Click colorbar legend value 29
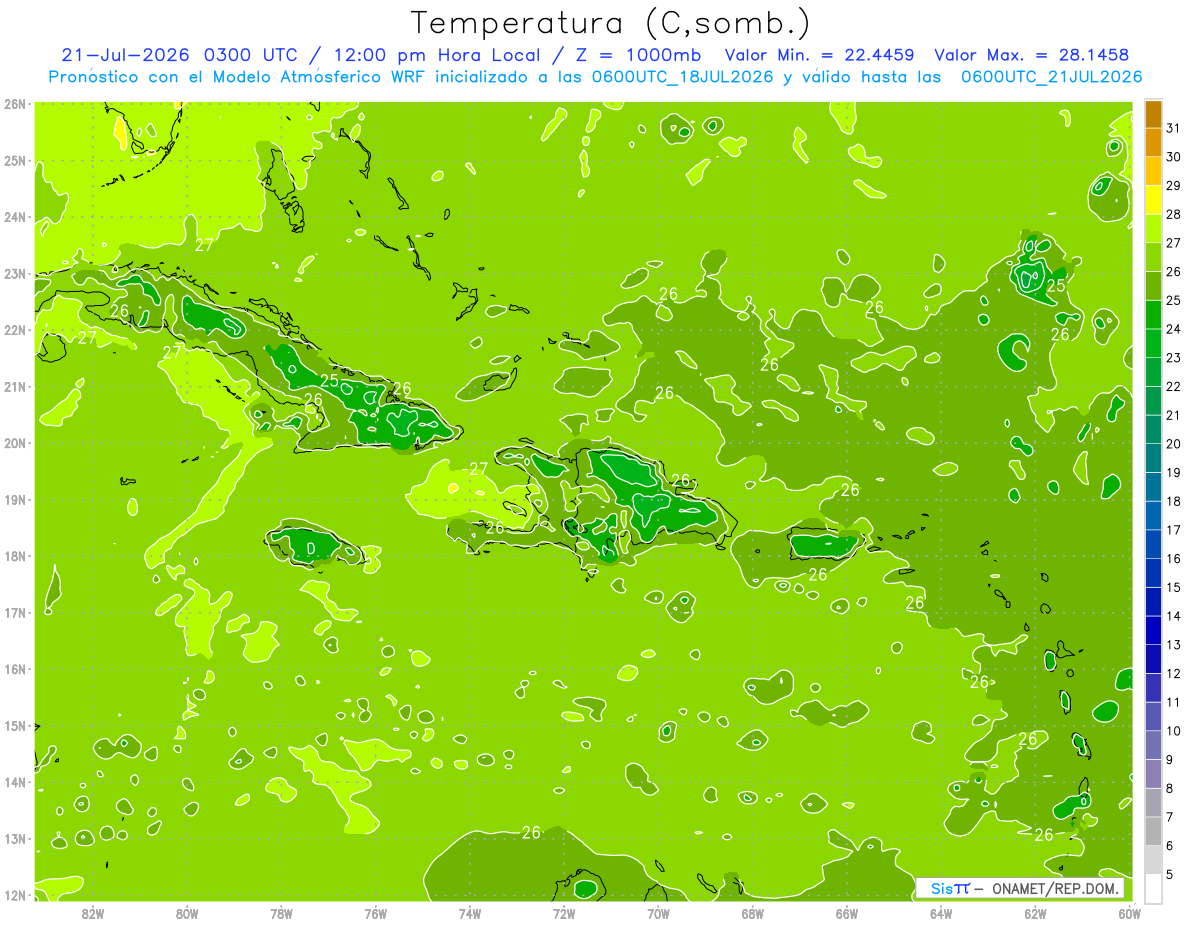Image resolution: width=1200 pixels, height=927 pixels. (1174, 186)
